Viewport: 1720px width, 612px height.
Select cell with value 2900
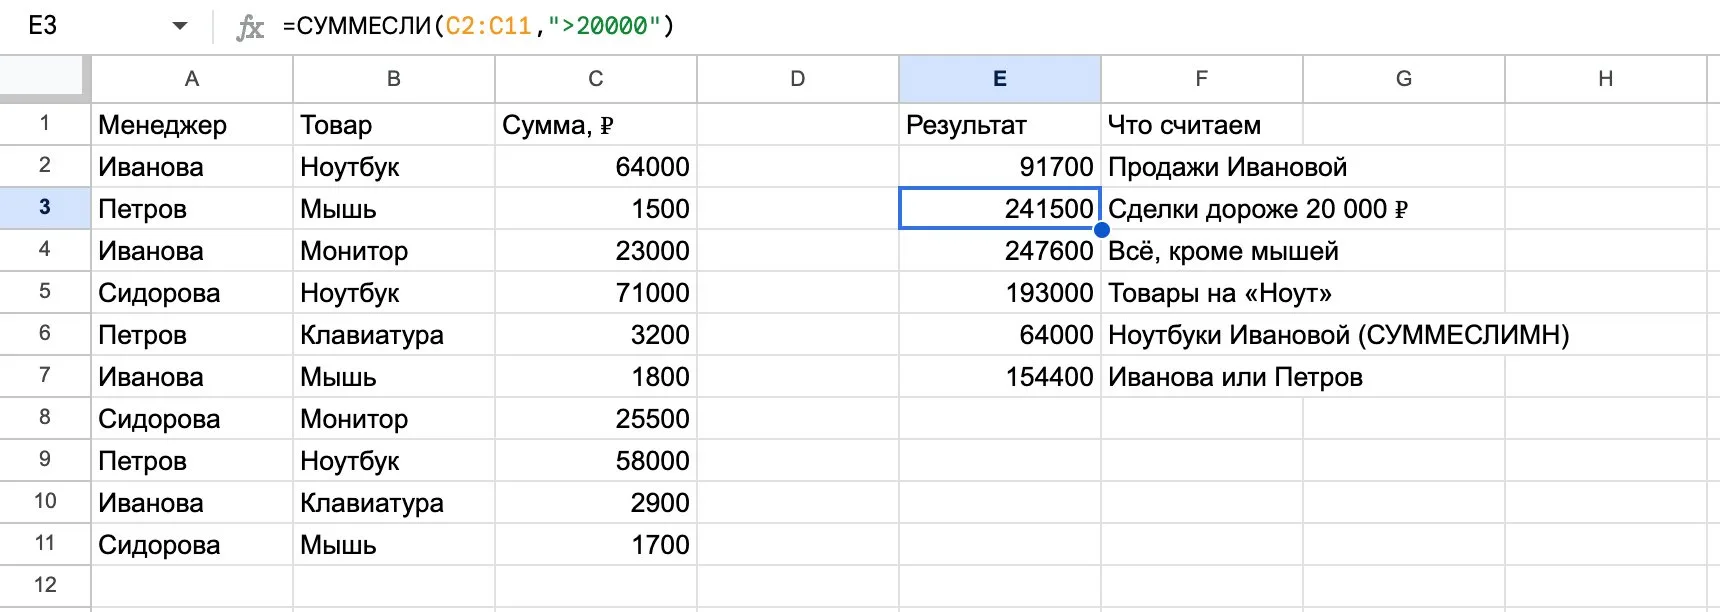[x=596, y=503]
